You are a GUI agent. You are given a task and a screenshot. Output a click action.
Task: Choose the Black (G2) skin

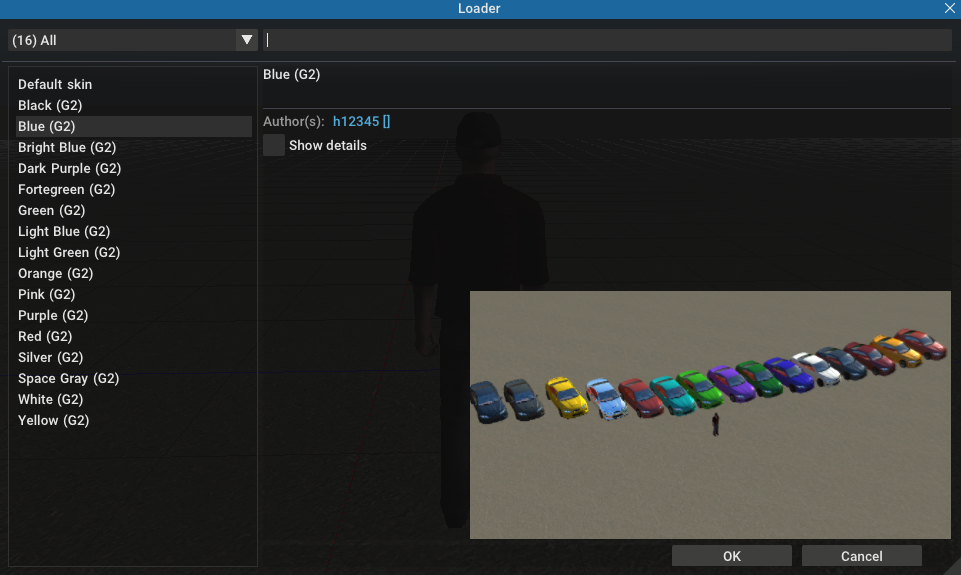click(50, 106)
